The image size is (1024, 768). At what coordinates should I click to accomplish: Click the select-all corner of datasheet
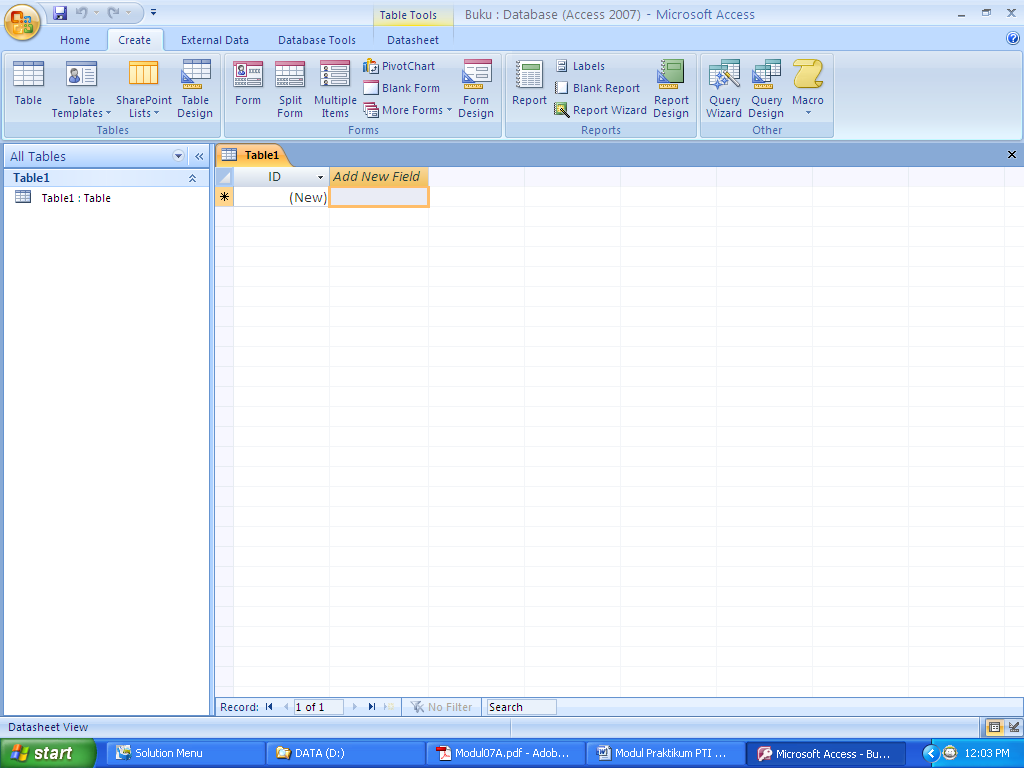click(224, 177)
